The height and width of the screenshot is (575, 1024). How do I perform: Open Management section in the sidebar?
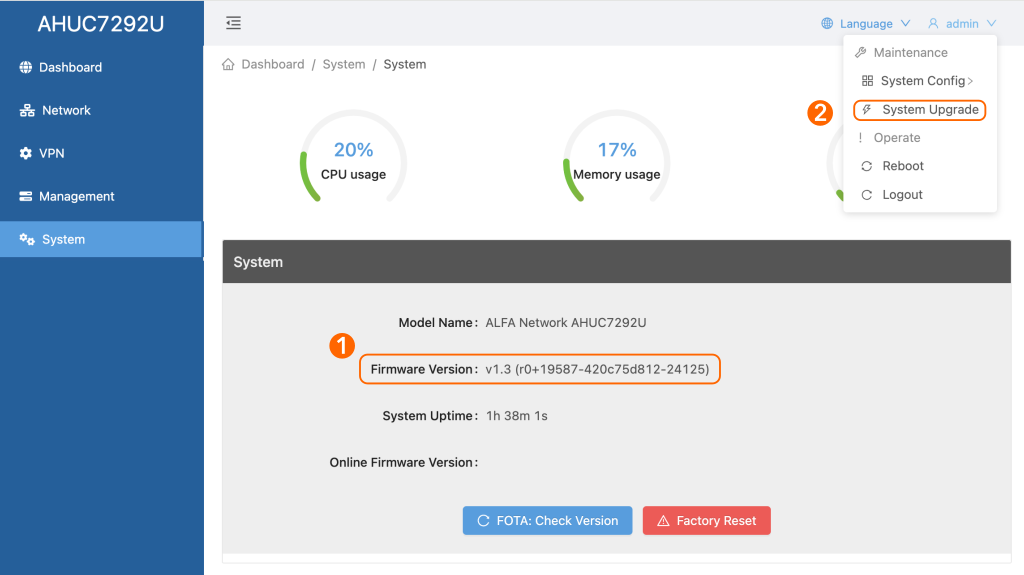[x=102, y=196]
